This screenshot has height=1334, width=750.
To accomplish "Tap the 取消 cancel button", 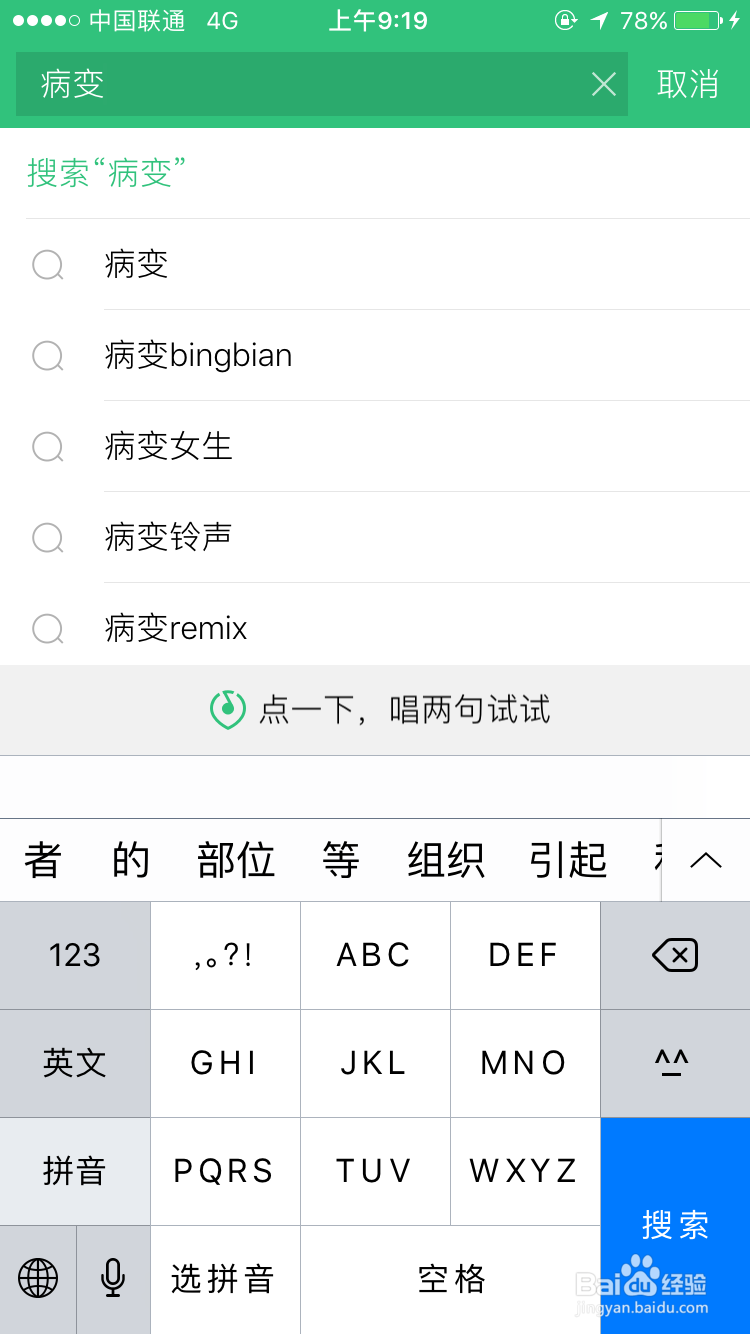I will (x=688, y=85).
